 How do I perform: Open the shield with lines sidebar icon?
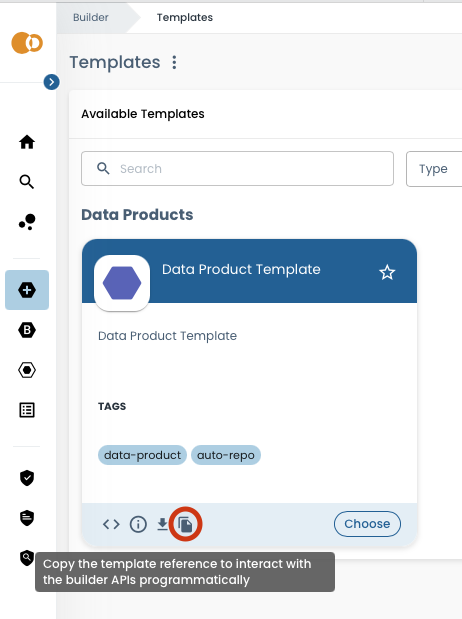tap(27, 518)
